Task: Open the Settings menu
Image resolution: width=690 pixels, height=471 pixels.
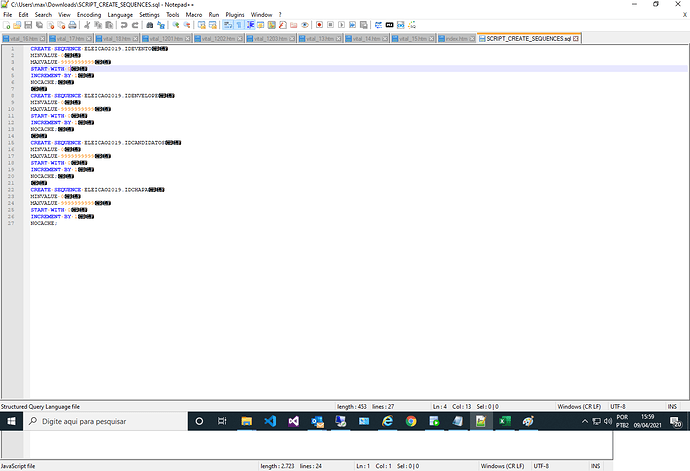Action: (150, 15)
